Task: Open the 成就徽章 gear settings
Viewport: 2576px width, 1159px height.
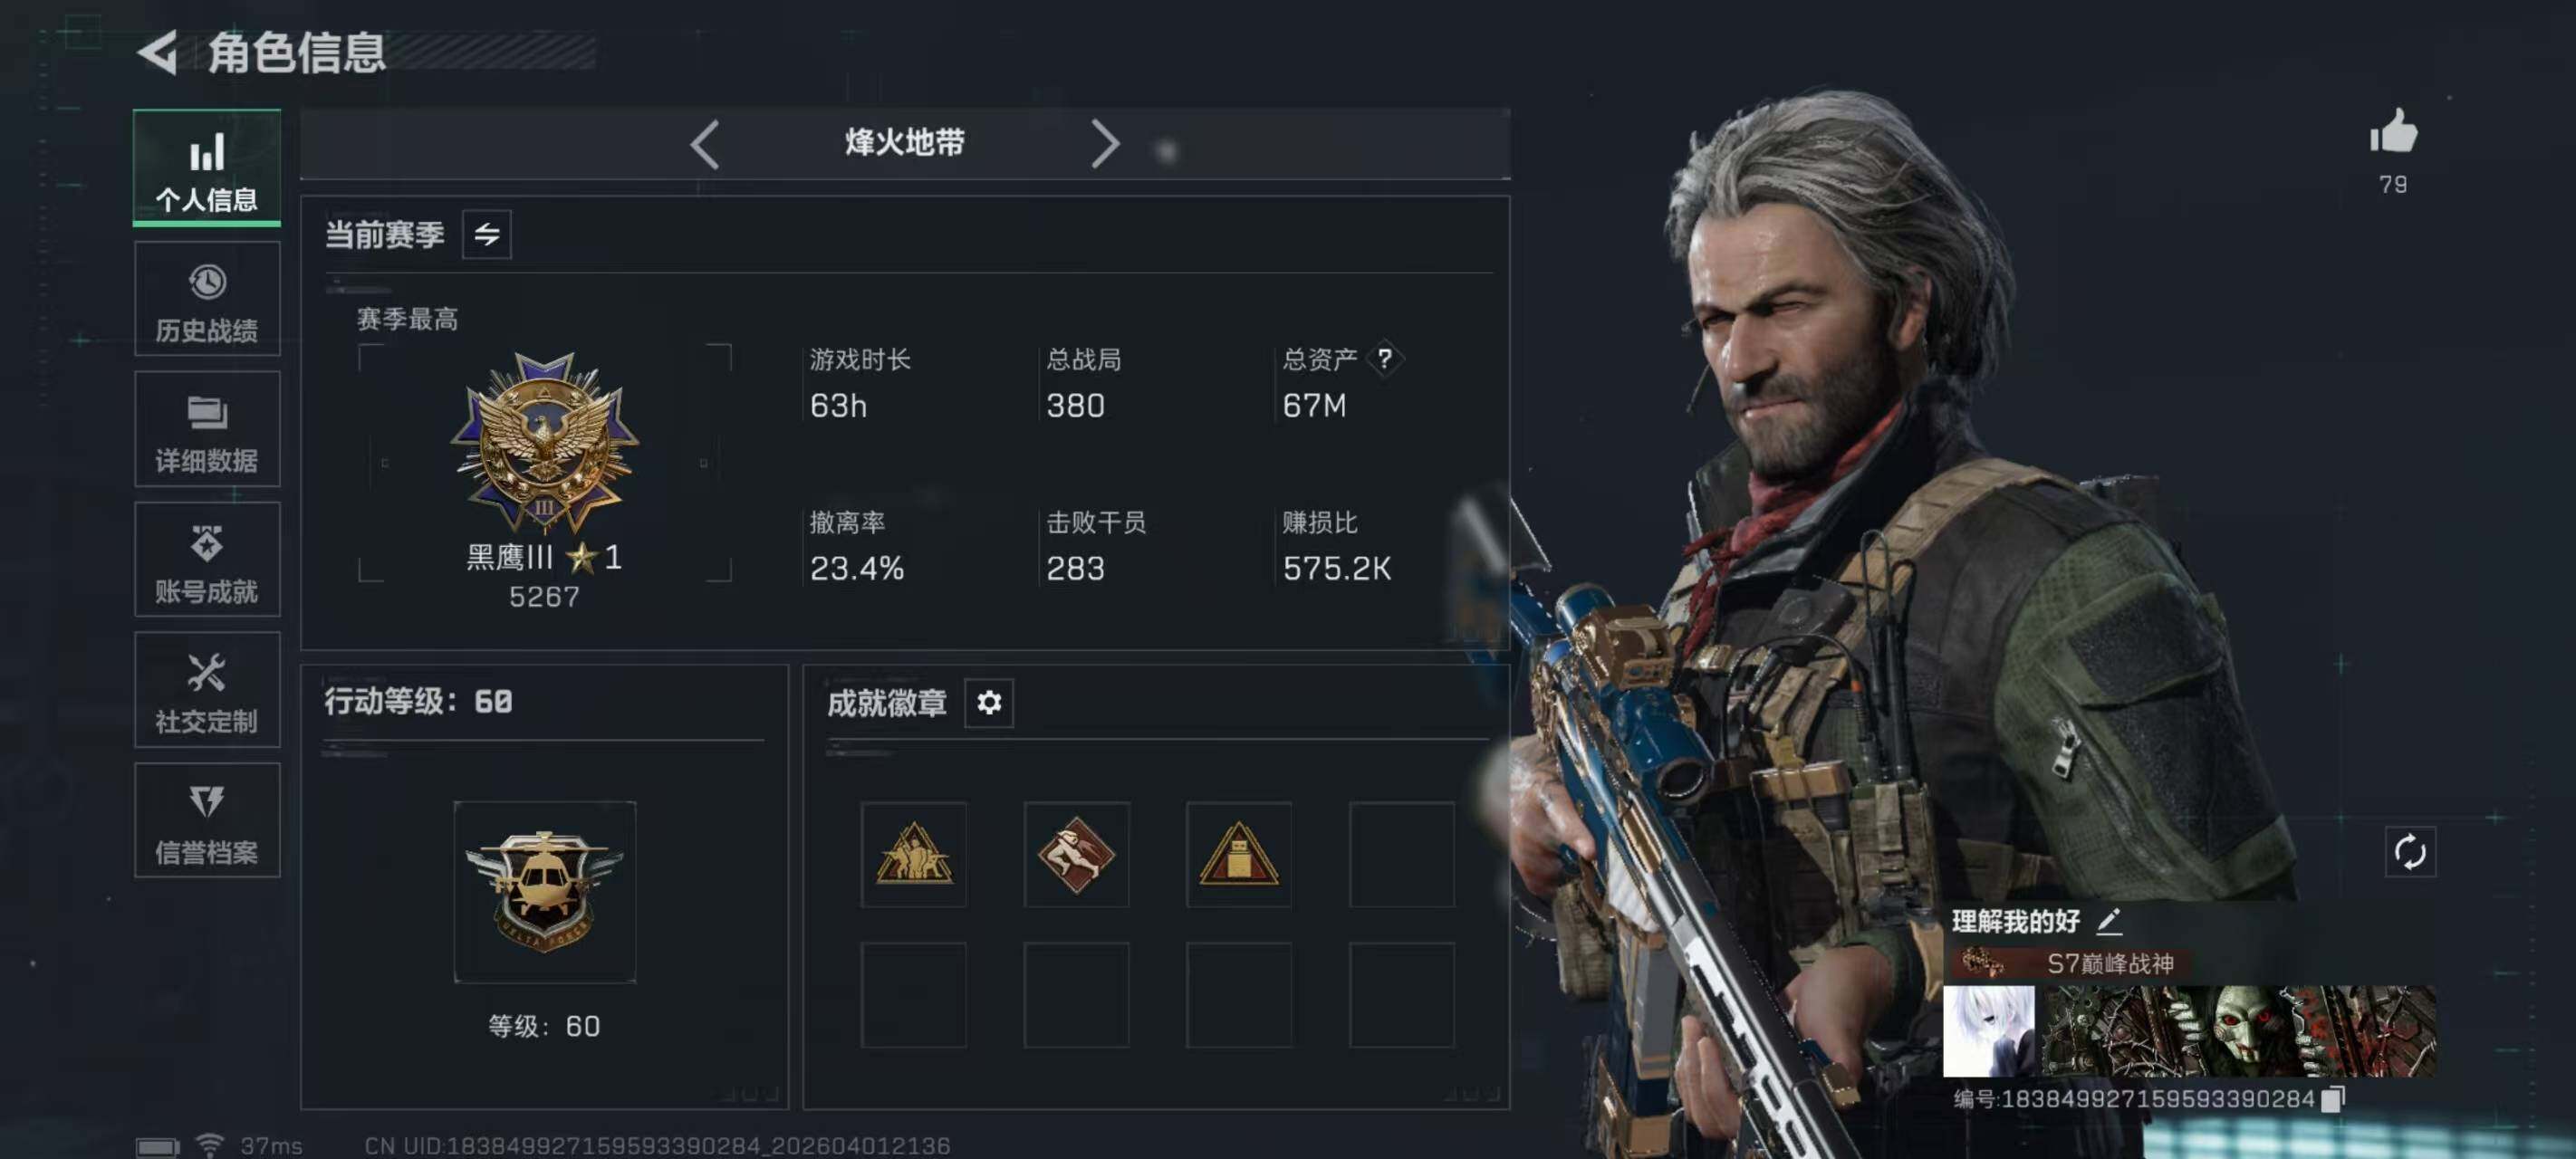Action: click(988, 703)
